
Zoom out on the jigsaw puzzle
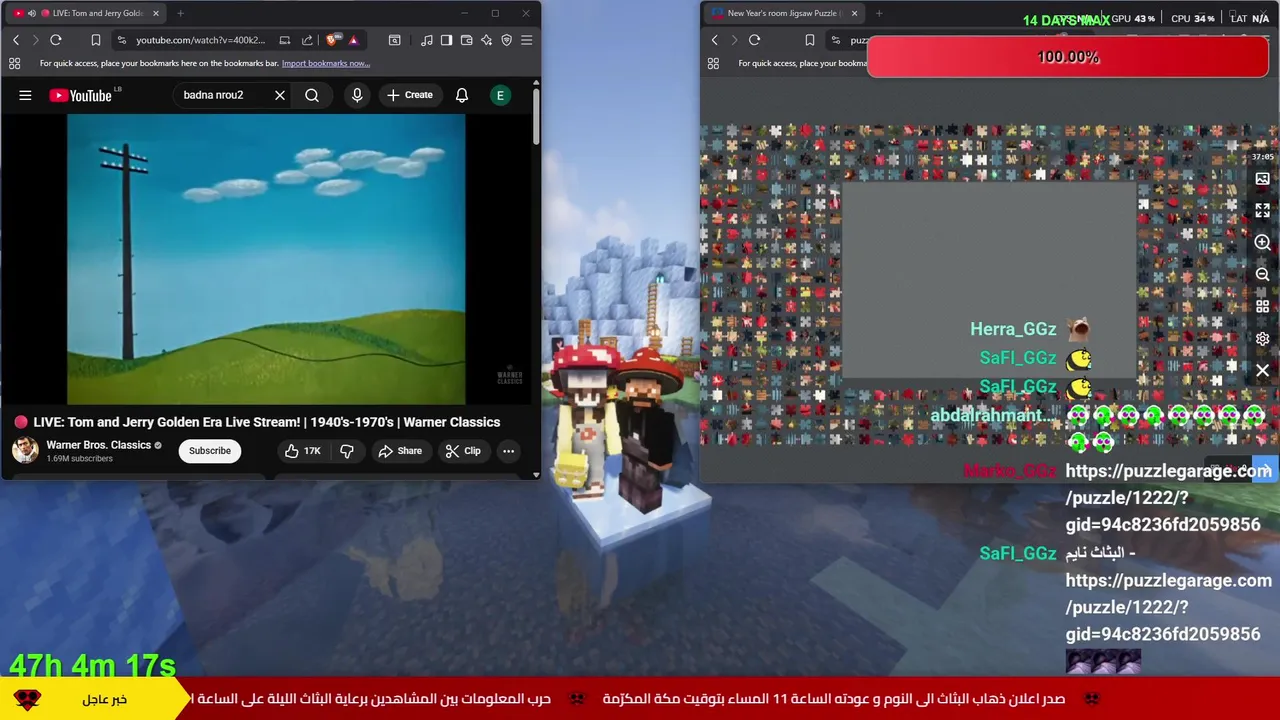click(x=1262, y=275)
